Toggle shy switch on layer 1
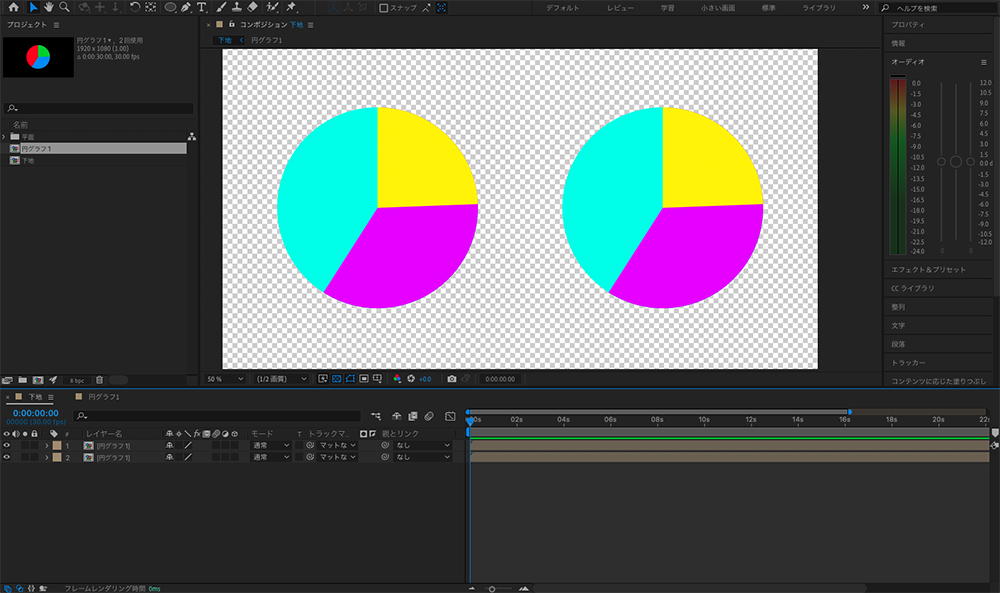Screen dimensions: 1000x593 point(170,446)
